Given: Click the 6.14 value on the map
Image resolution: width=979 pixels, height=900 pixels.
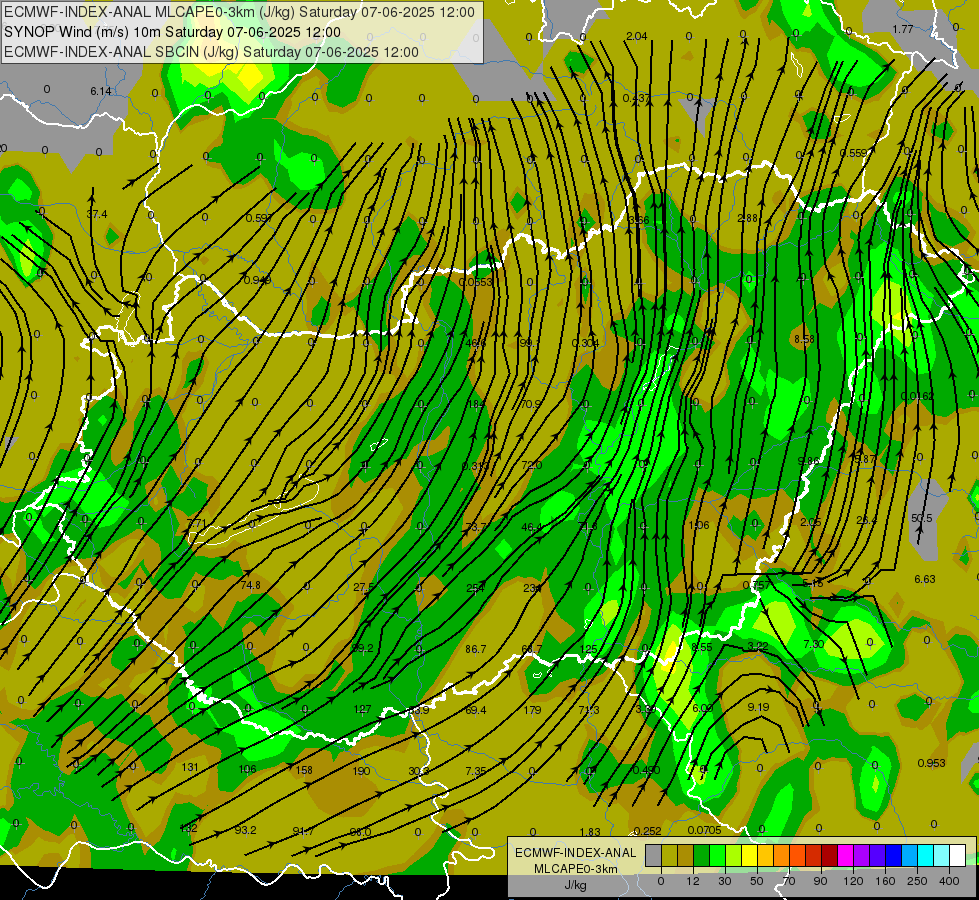Looking at the screenshot, I should (x=101, y=91).
